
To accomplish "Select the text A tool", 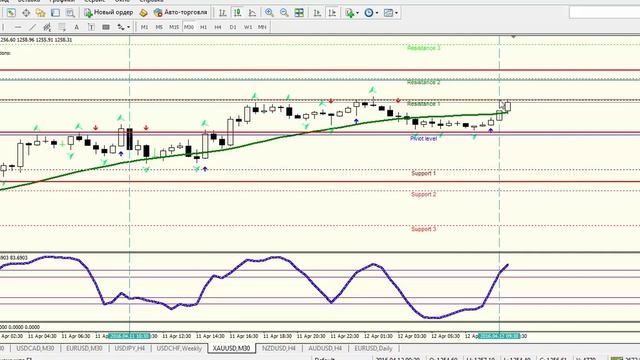I will click(76, 27).
